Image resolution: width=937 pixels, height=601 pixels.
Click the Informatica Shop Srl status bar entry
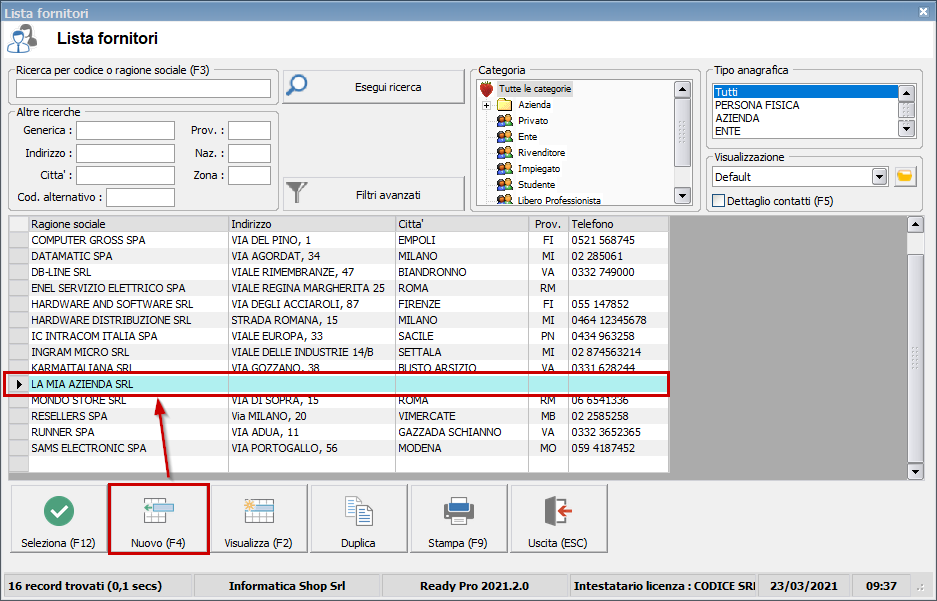pyautogui.click(x=287, y=586)
